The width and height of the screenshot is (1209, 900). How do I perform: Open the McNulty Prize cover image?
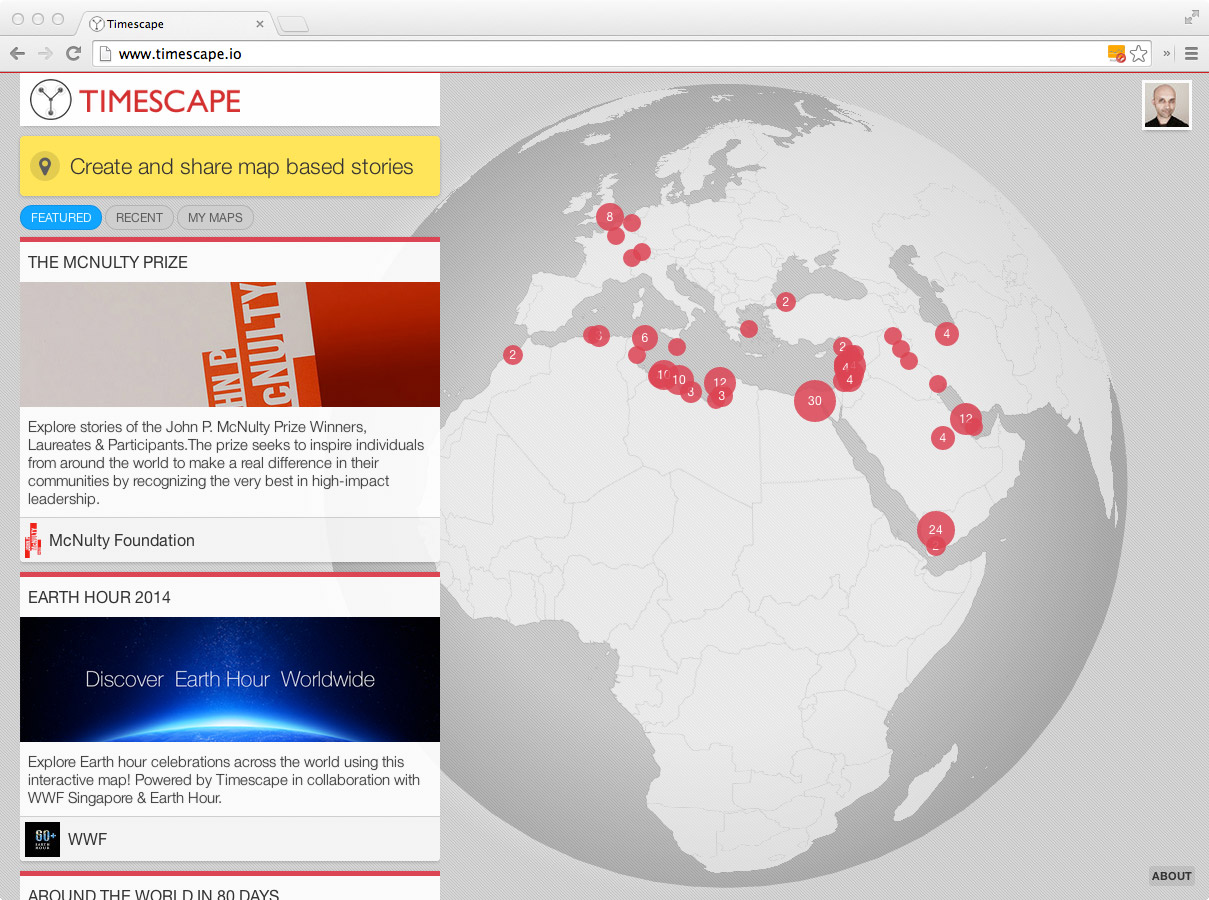click(230, 344)
